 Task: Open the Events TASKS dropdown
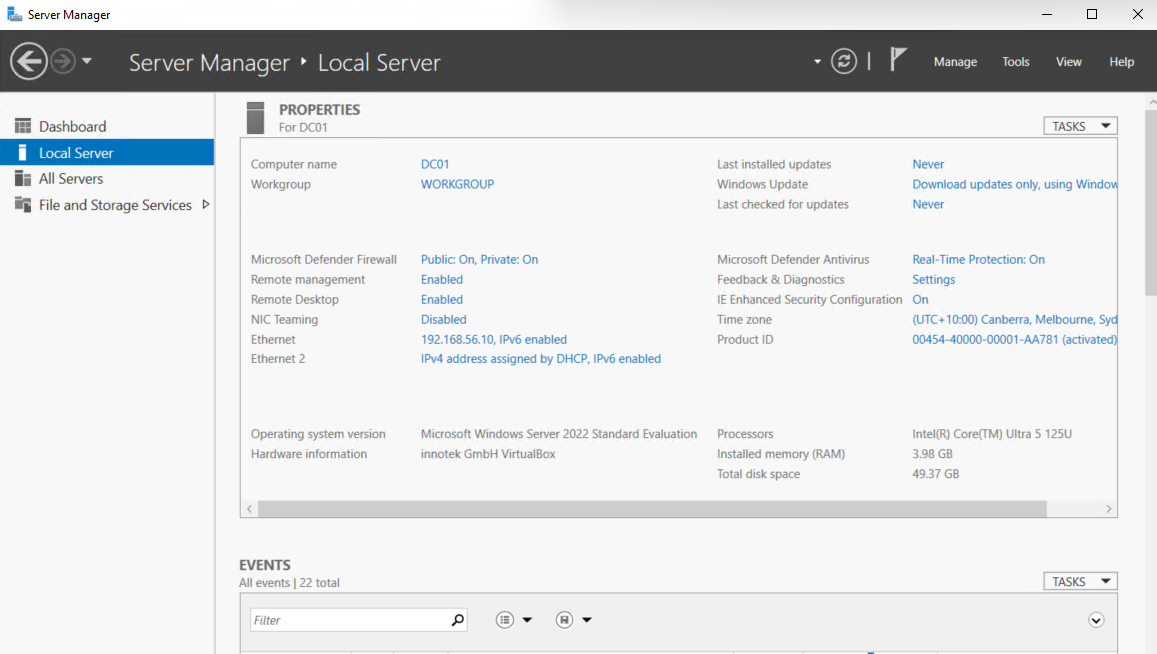coord(1080,581)
